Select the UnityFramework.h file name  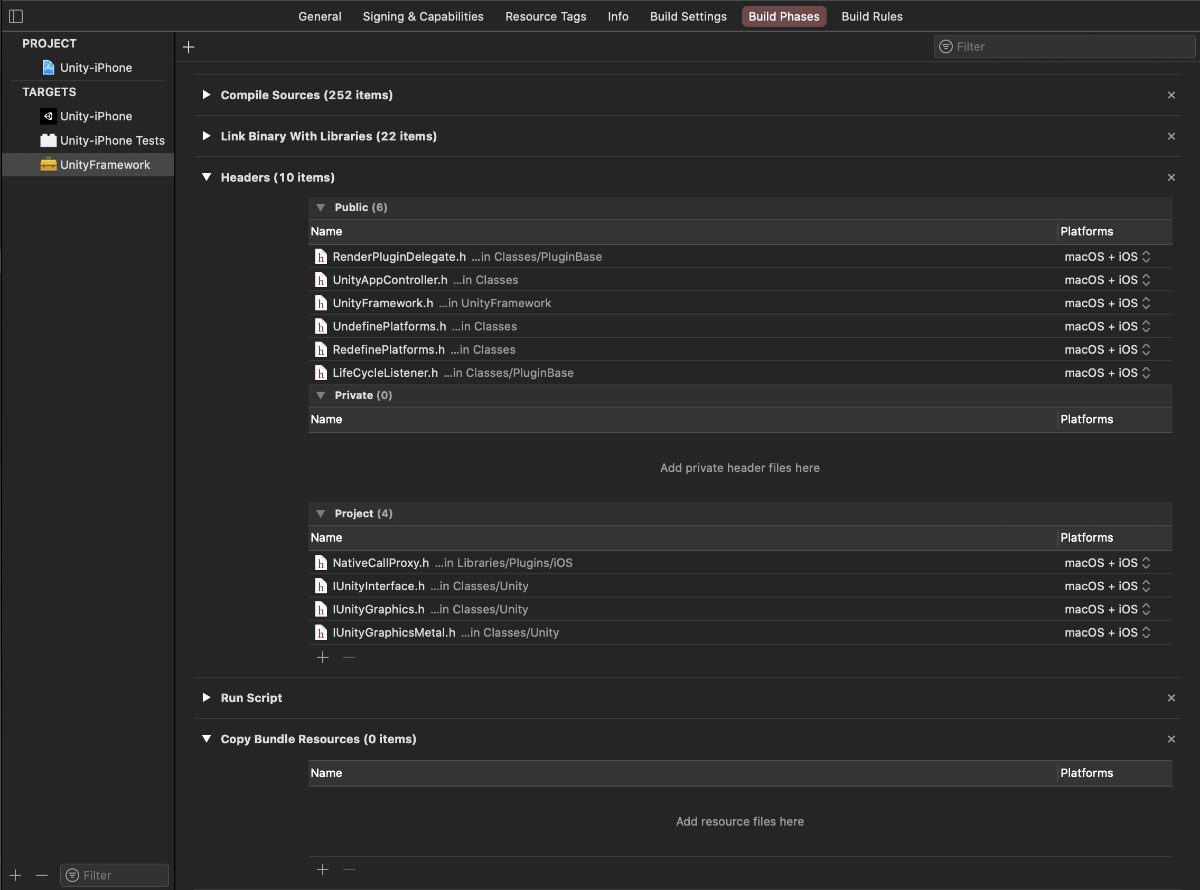(383, 303)
